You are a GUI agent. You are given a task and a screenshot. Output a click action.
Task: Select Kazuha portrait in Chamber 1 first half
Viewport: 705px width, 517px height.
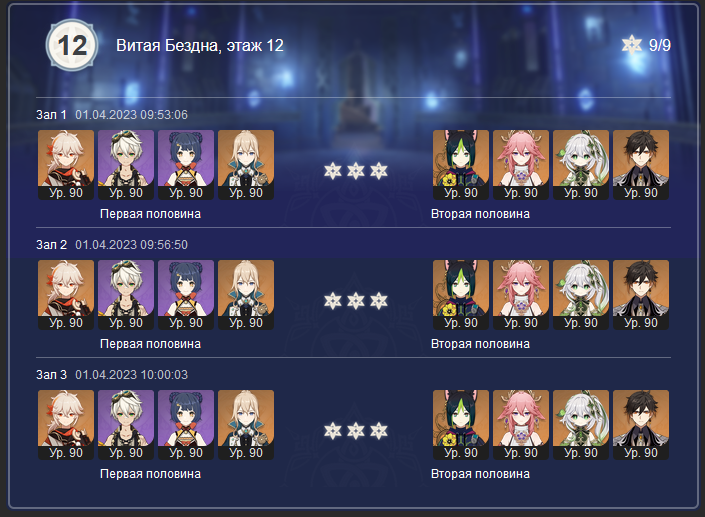66,165
